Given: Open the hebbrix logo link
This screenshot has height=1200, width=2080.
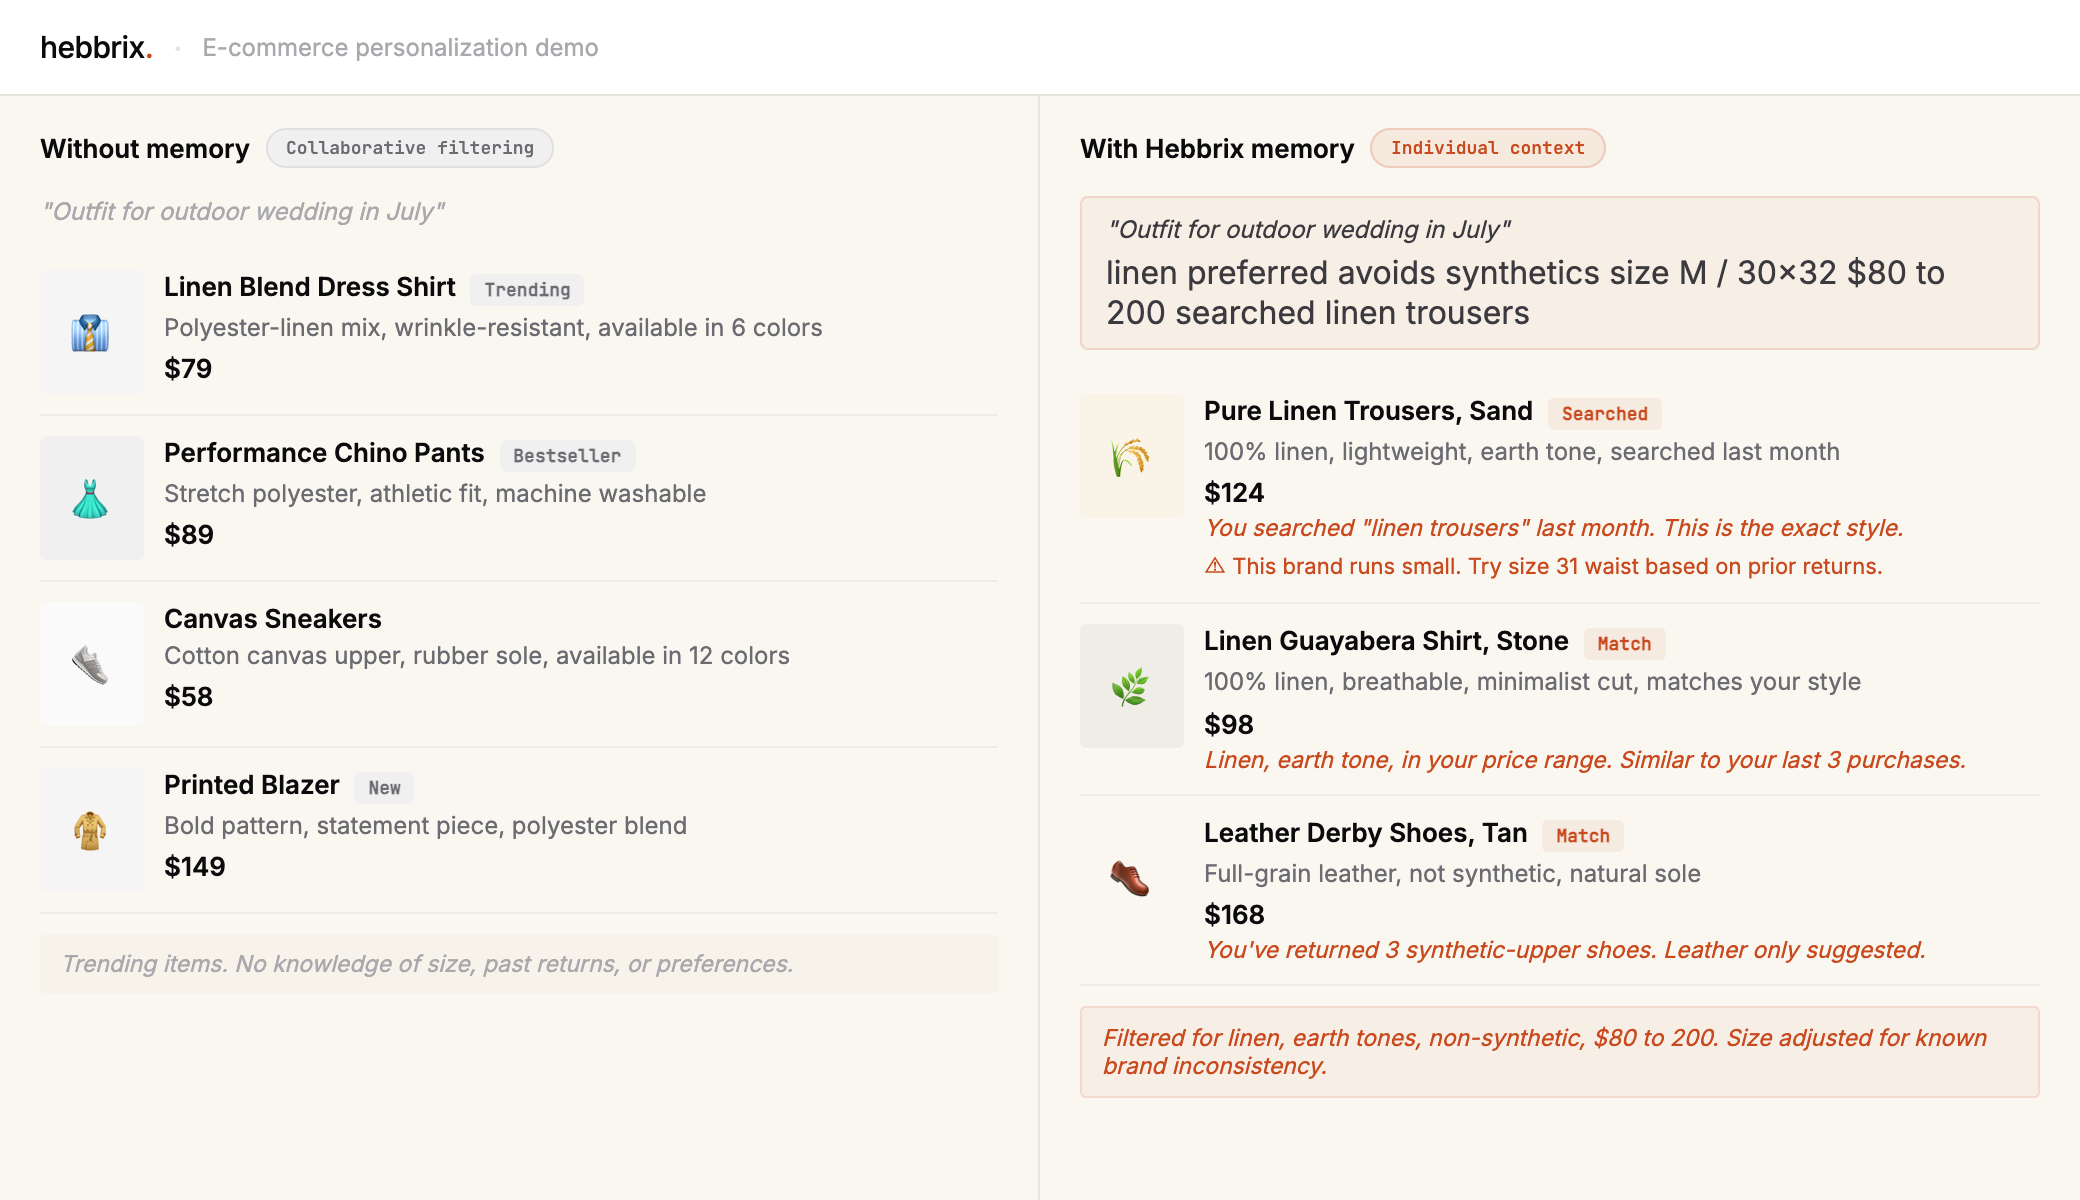Looking at the screenshot, I should 96,47.
